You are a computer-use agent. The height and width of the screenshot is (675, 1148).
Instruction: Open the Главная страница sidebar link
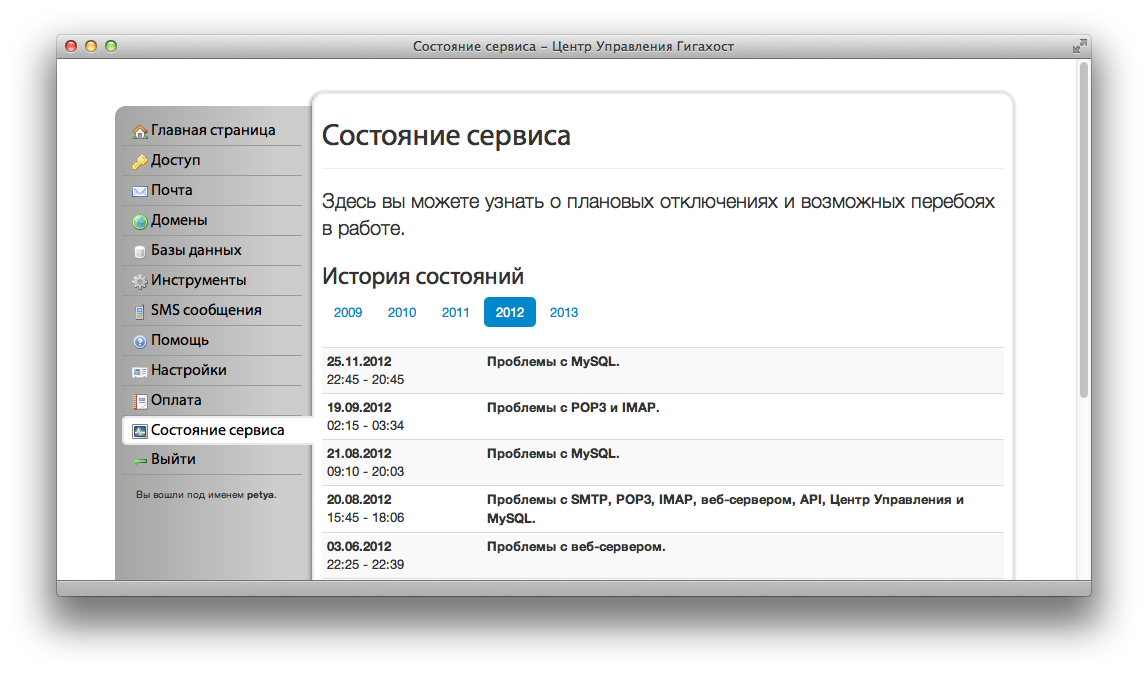(213, 130)
